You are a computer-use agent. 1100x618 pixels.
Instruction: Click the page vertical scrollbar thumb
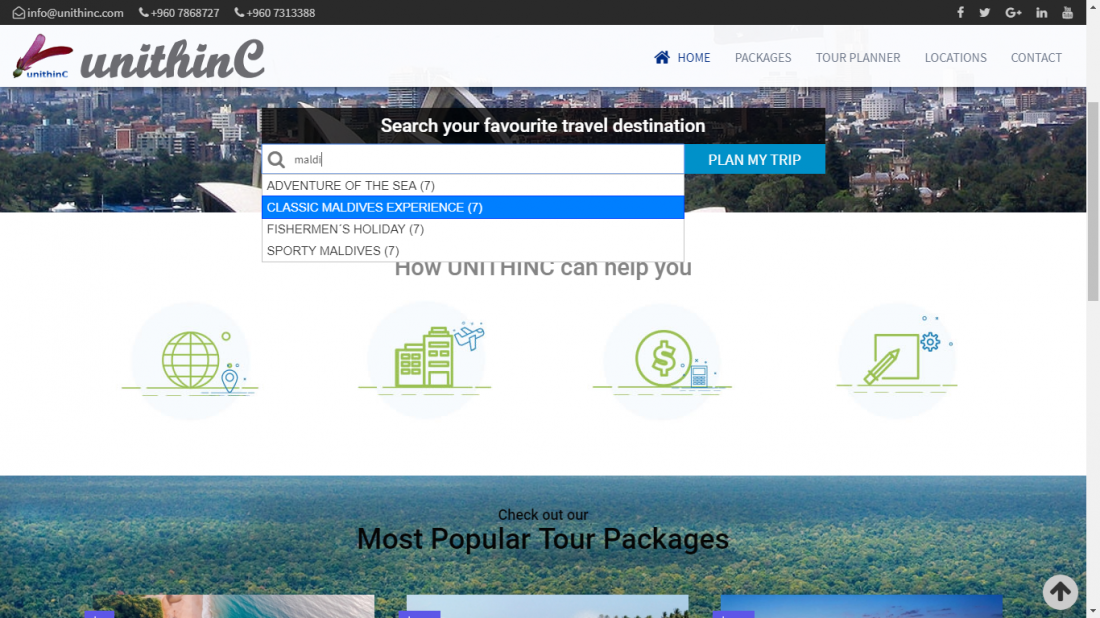pyautogui.click(x=1093, y=202)
